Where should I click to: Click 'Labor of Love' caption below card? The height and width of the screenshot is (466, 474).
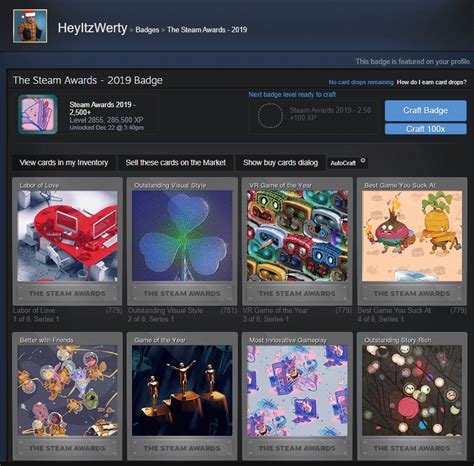pyautogui.click(x=34, y=310)
